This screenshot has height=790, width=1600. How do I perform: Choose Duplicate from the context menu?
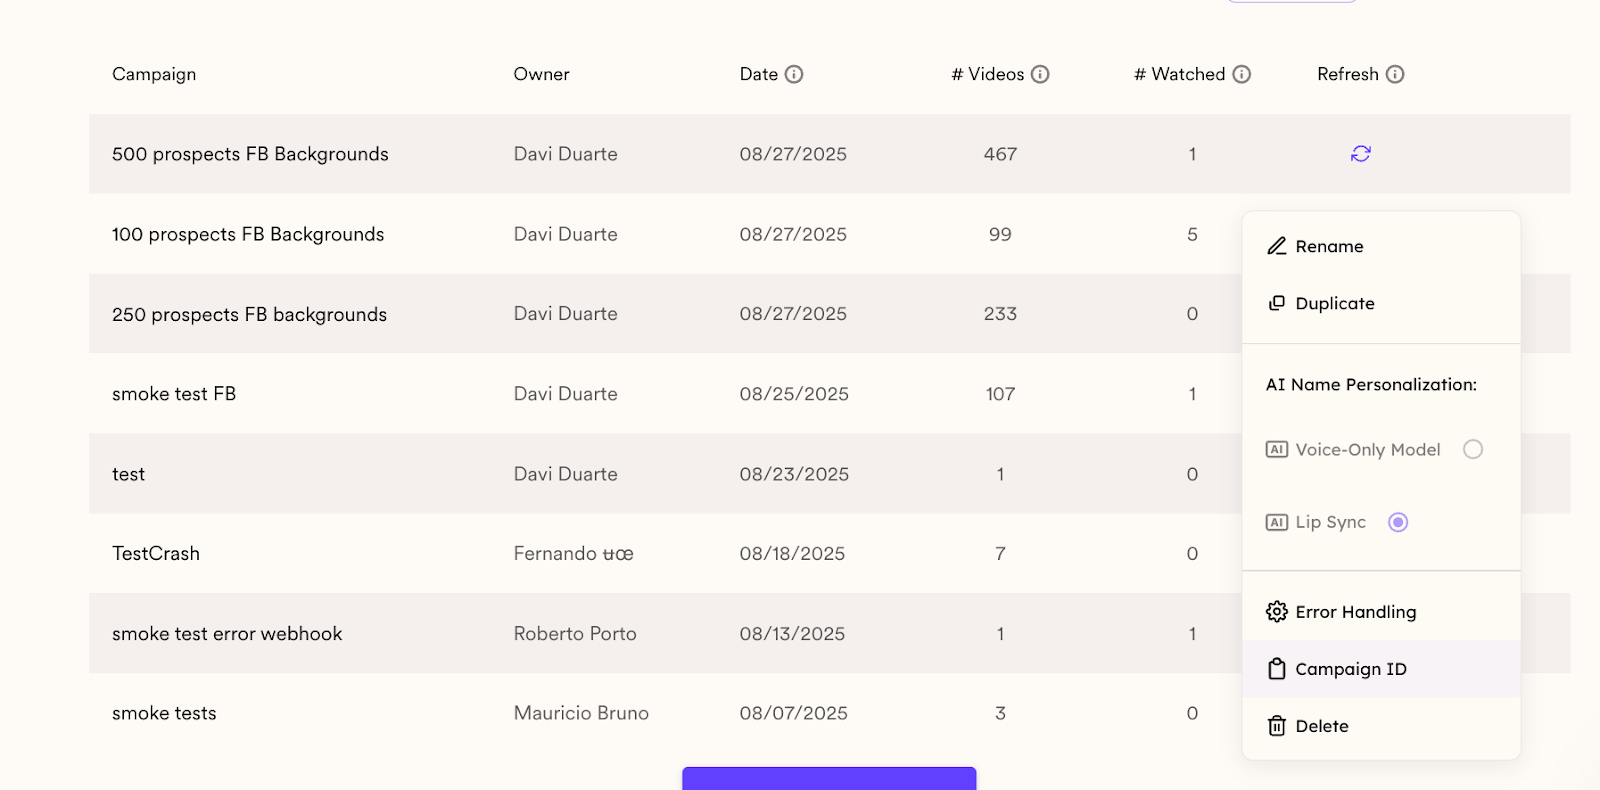coord(1381,303)
